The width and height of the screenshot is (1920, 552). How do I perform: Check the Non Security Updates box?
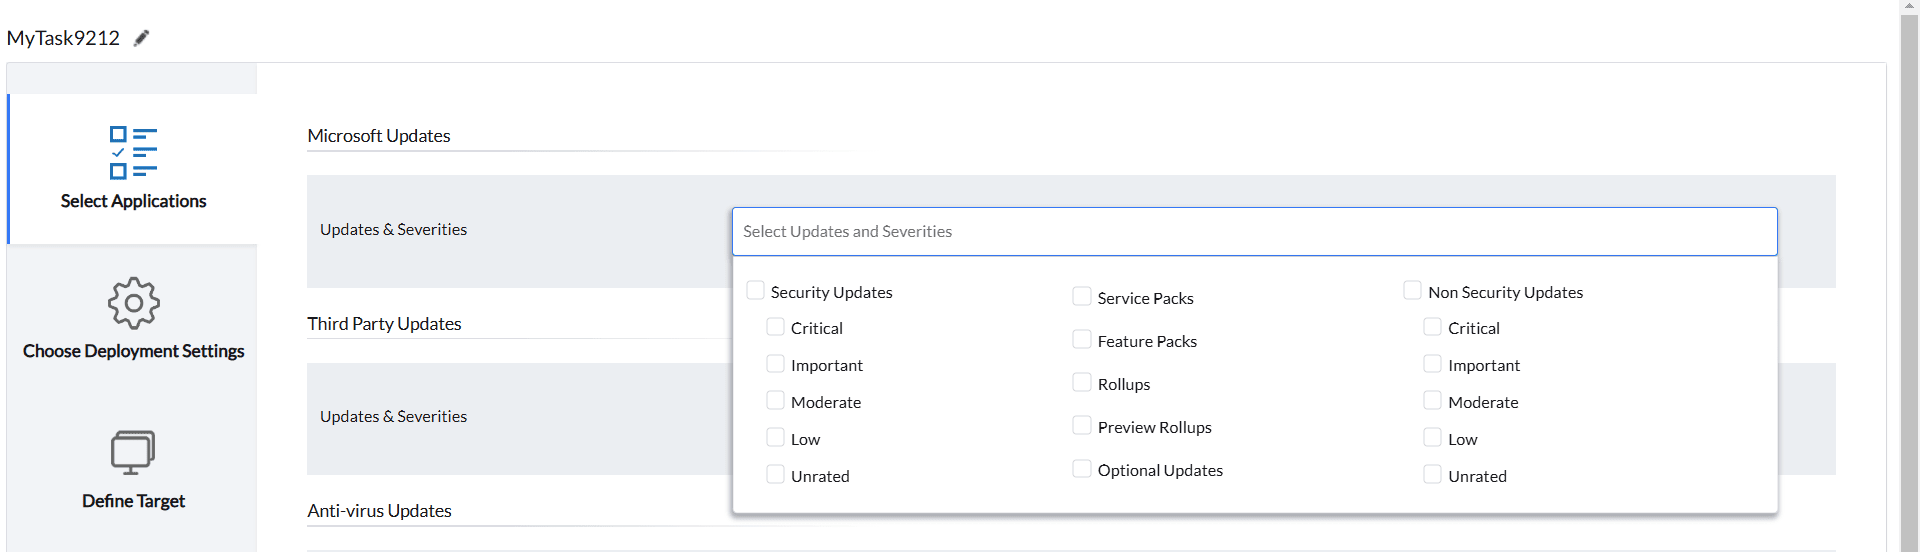click(1413, 291)
